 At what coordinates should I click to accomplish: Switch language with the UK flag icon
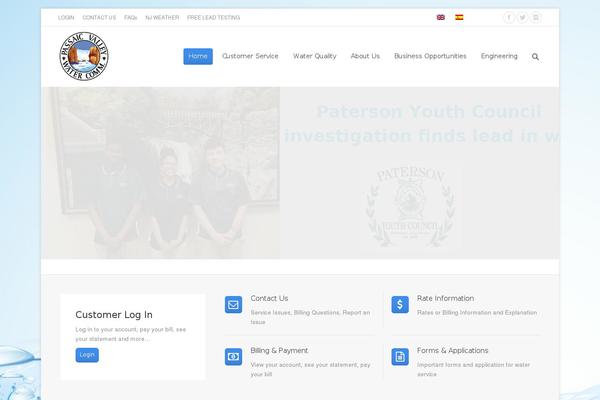click(441, 17)
